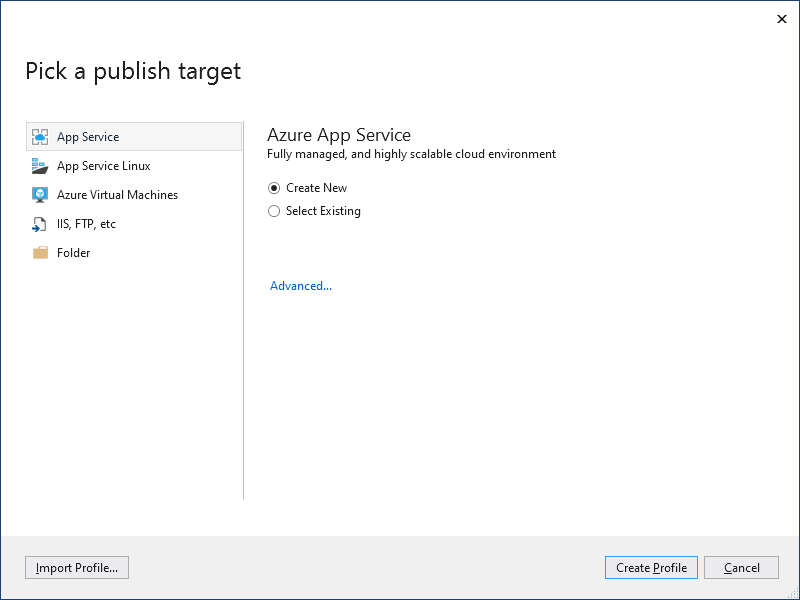Click the Azure Virtual Machines monitor icon
Image resolution: width=800 pixels, height=600 pixels.
(x=40, y=195)
